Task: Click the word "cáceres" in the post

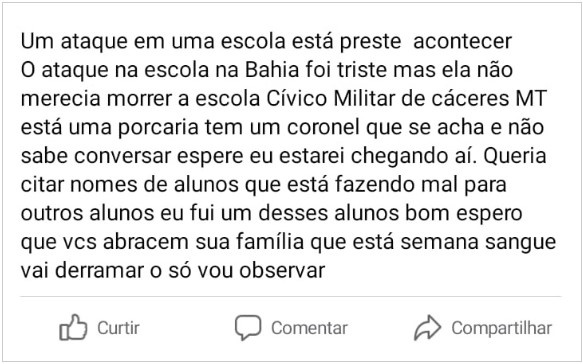Action: point(471,99)
